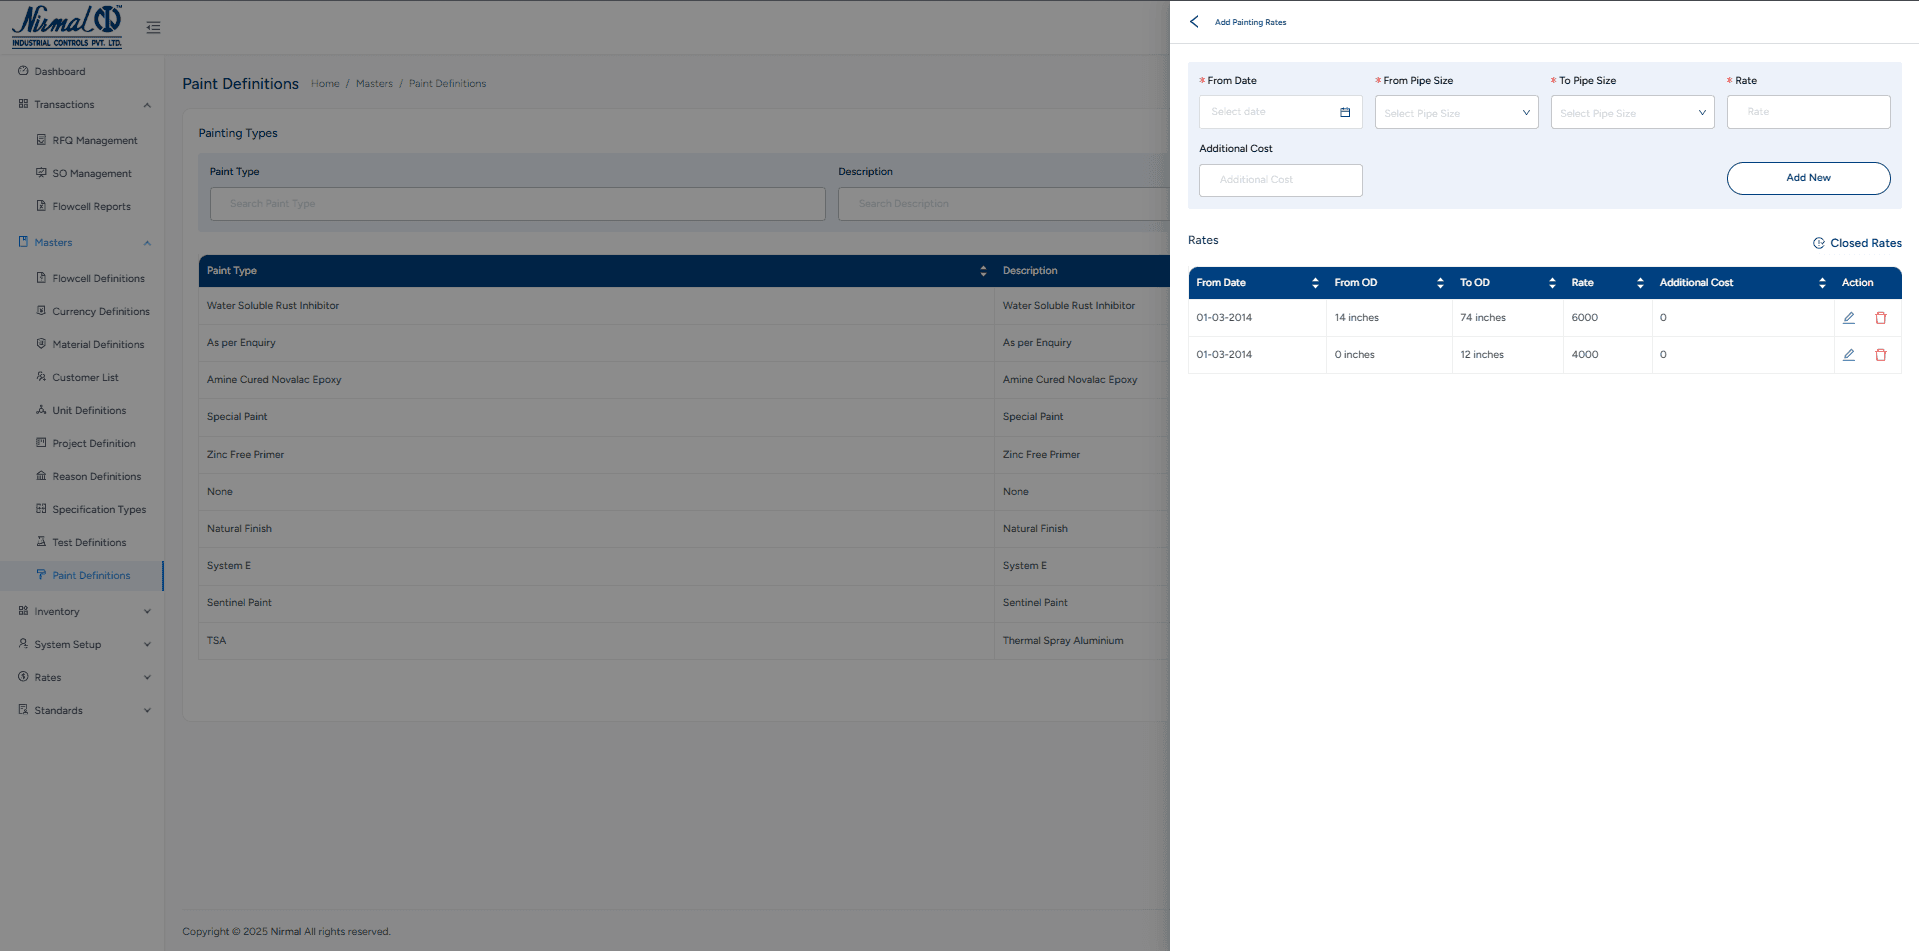Open Flowcell Definitions in the sidebar
The image size is (1919, 951).
(x=98, y=278)
